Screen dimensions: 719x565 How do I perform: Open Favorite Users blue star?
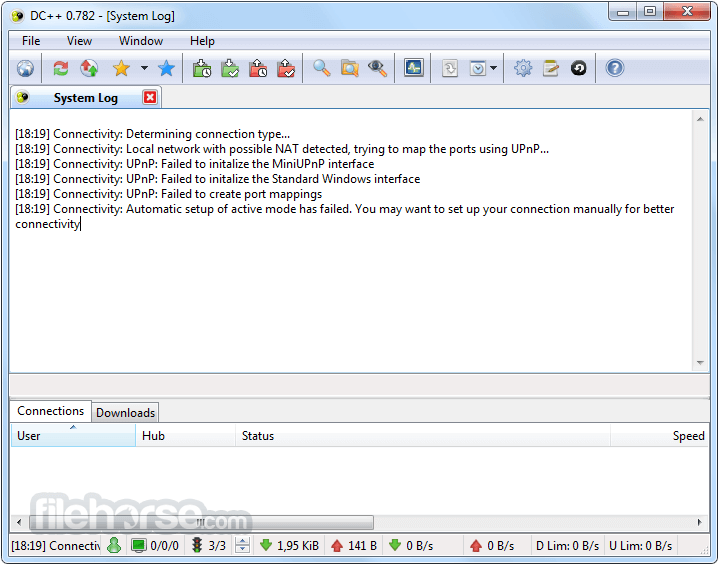166,69
